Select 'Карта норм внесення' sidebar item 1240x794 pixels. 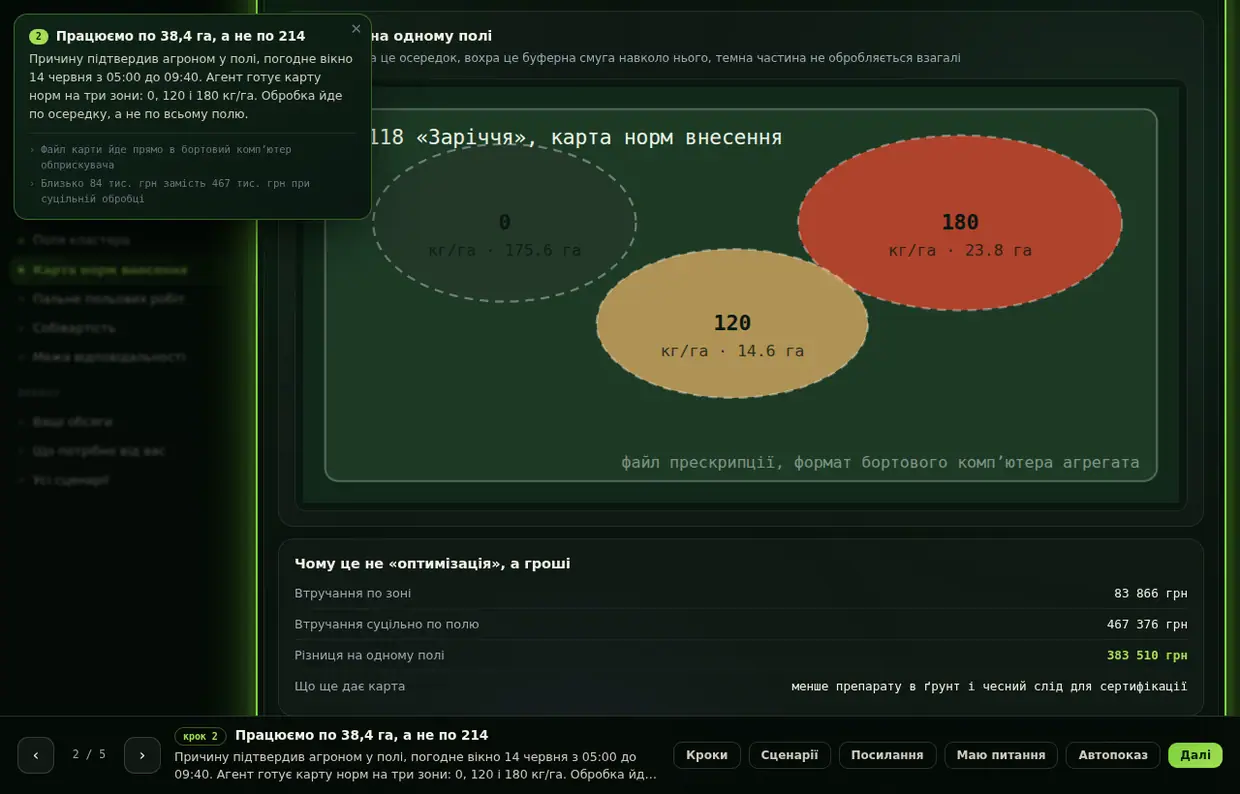click(110, 270)
